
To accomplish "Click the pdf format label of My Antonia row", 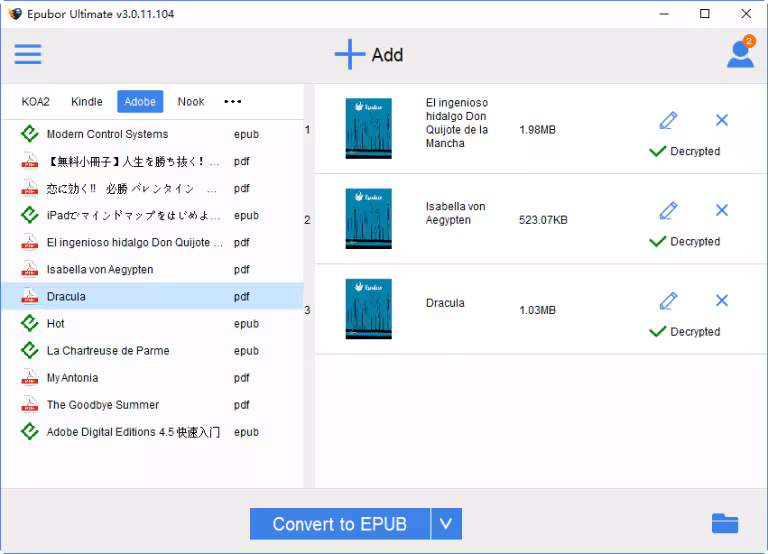I will [241, 378].
